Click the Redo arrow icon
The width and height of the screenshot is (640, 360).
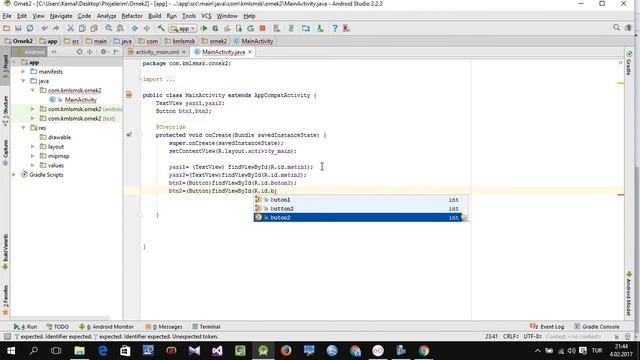(56, 29)
